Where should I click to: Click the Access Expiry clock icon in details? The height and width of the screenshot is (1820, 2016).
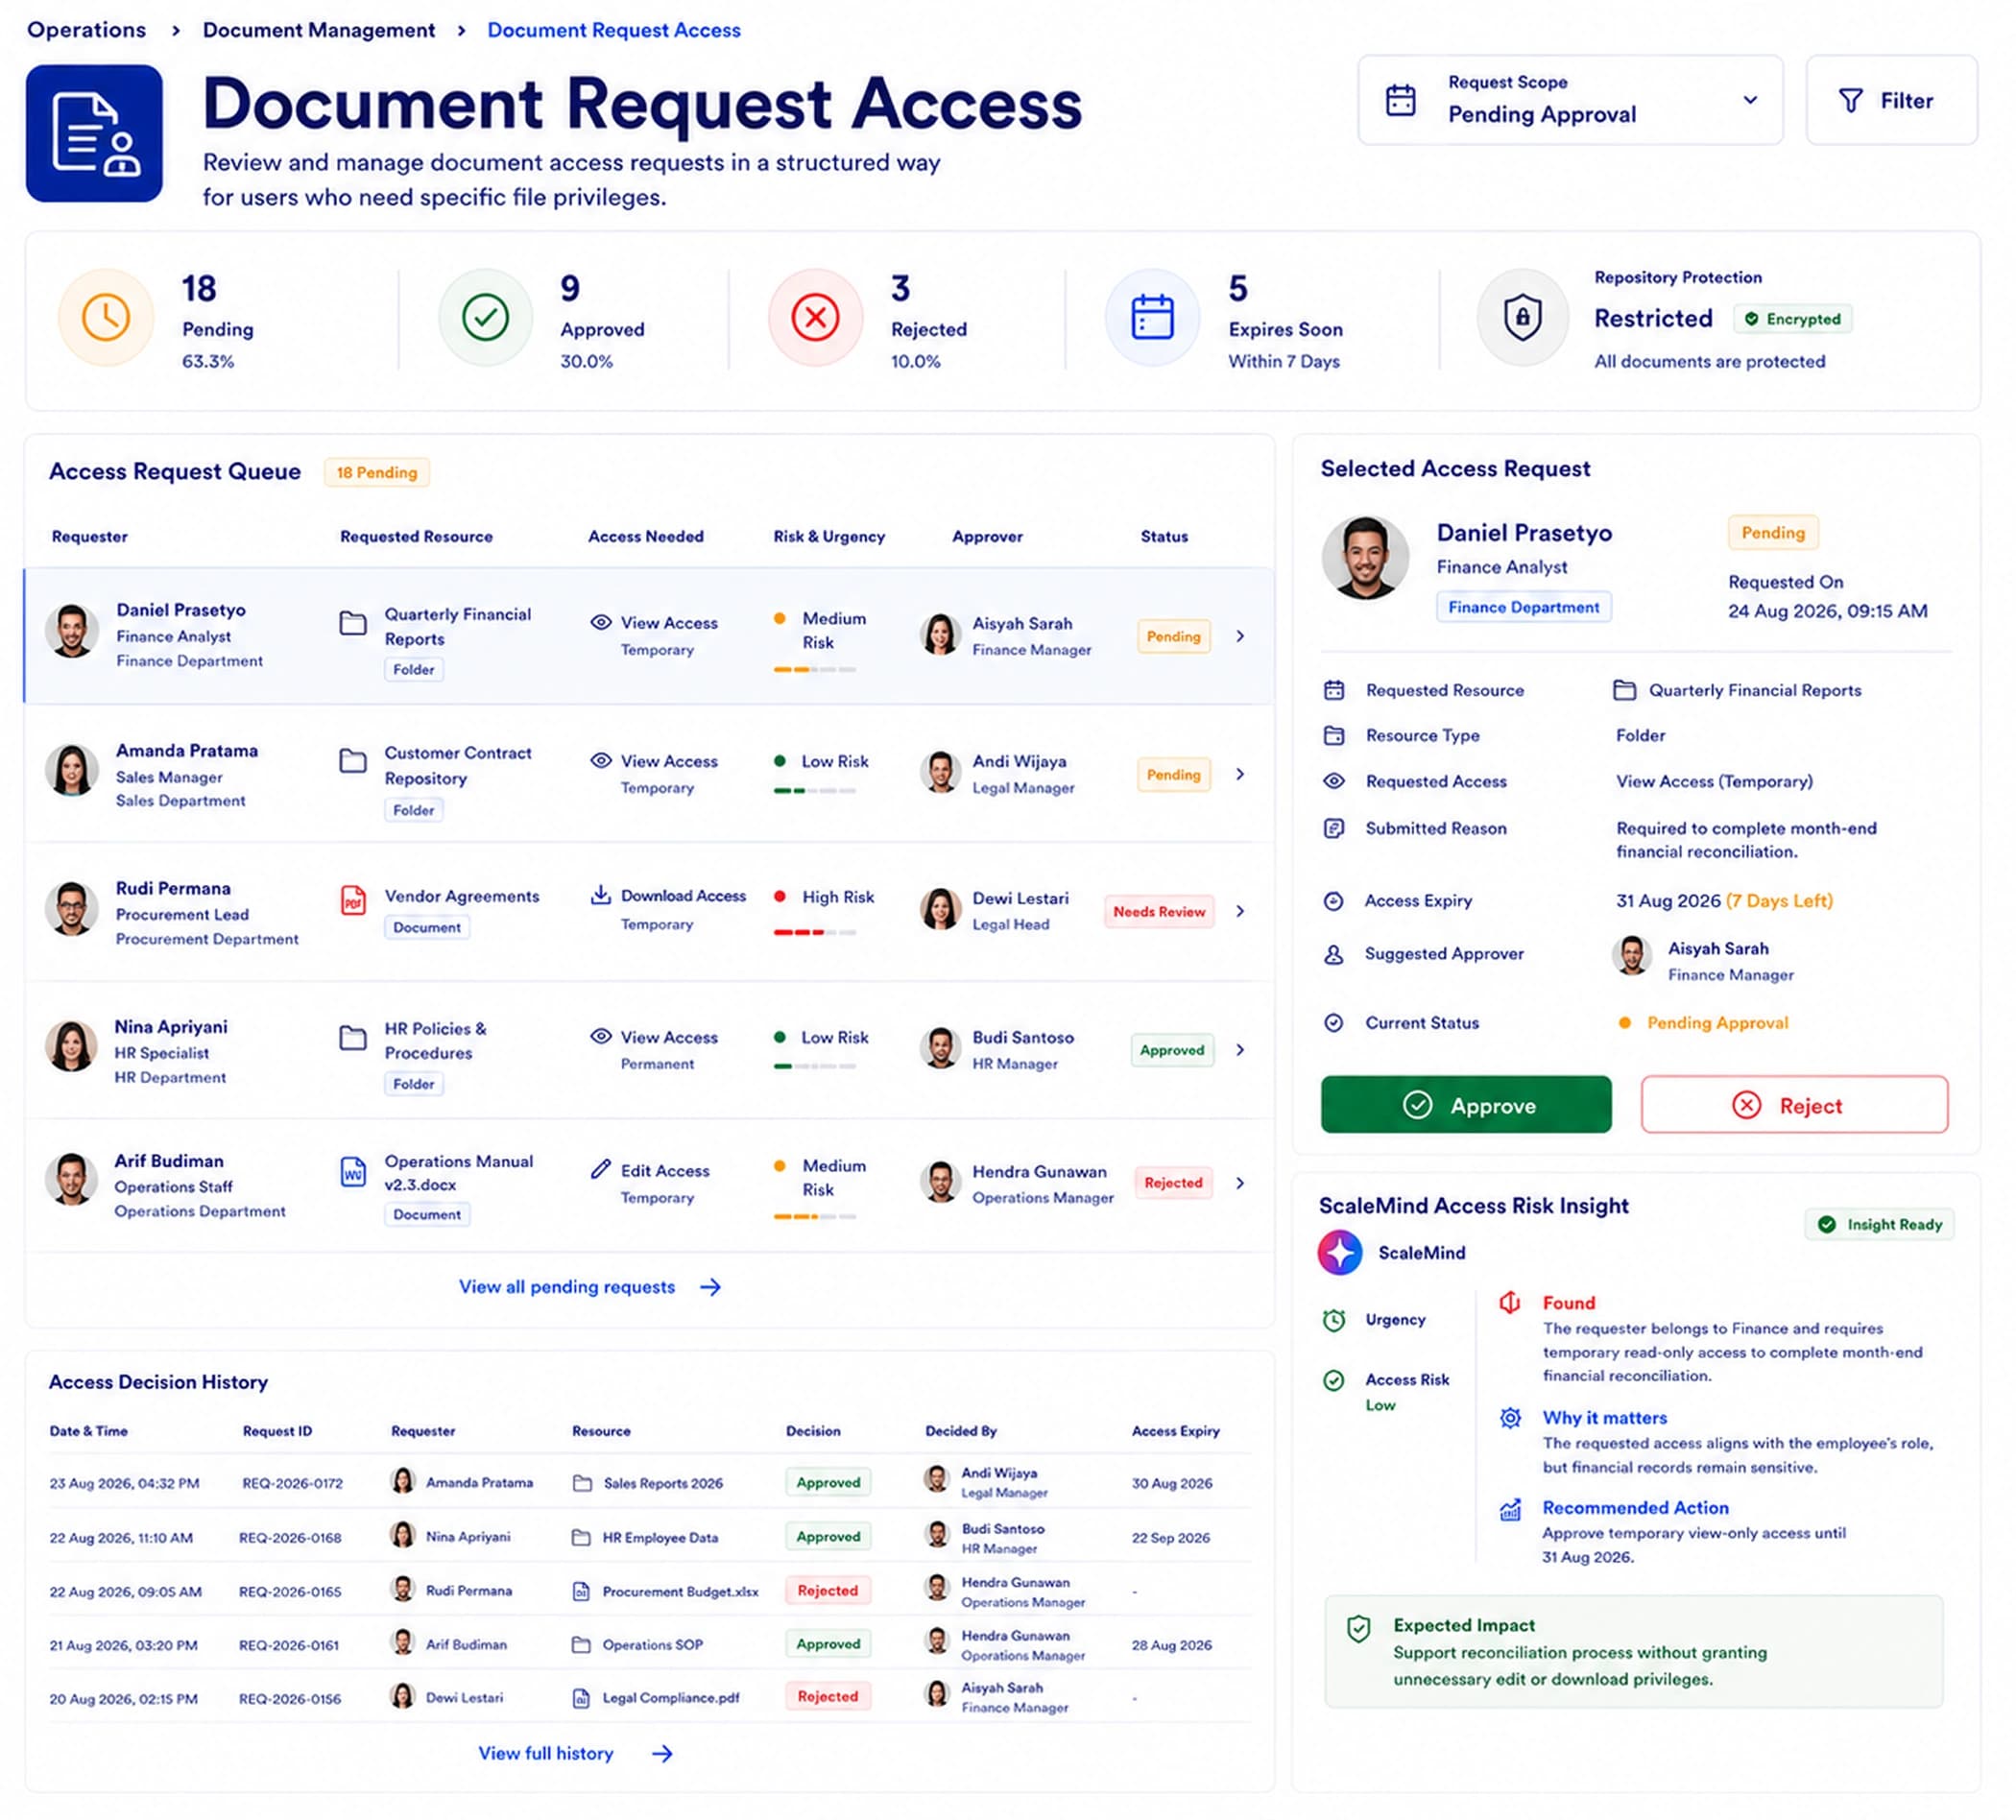point(1333,901)
